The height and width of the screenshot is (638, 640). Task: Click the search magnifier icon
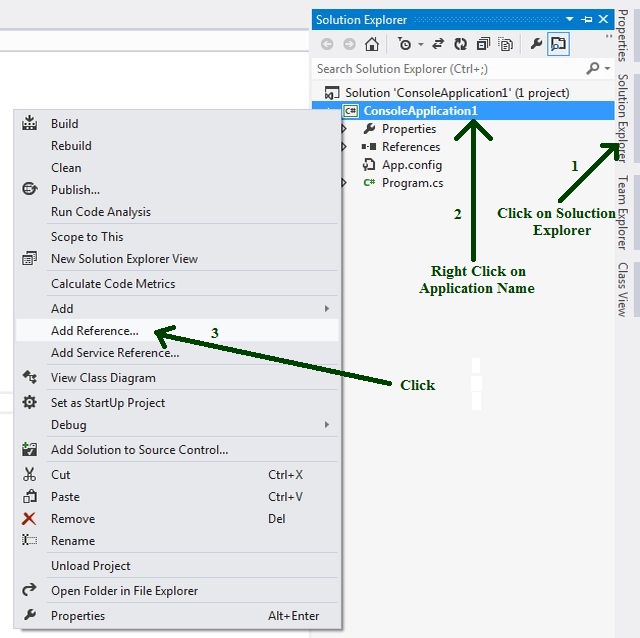593,68
